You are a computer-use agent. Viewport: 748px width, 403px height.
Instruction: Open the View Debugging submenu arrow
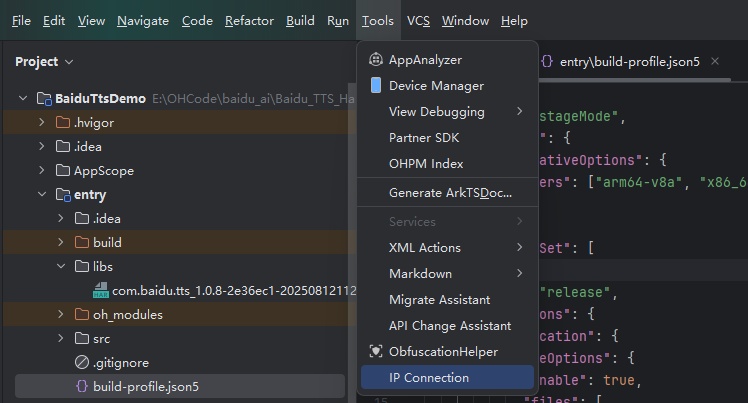[519, 111]
